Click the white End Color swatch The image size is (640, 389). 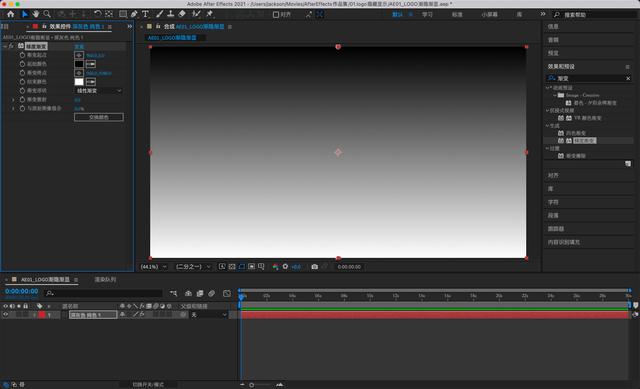coord(79,82)
